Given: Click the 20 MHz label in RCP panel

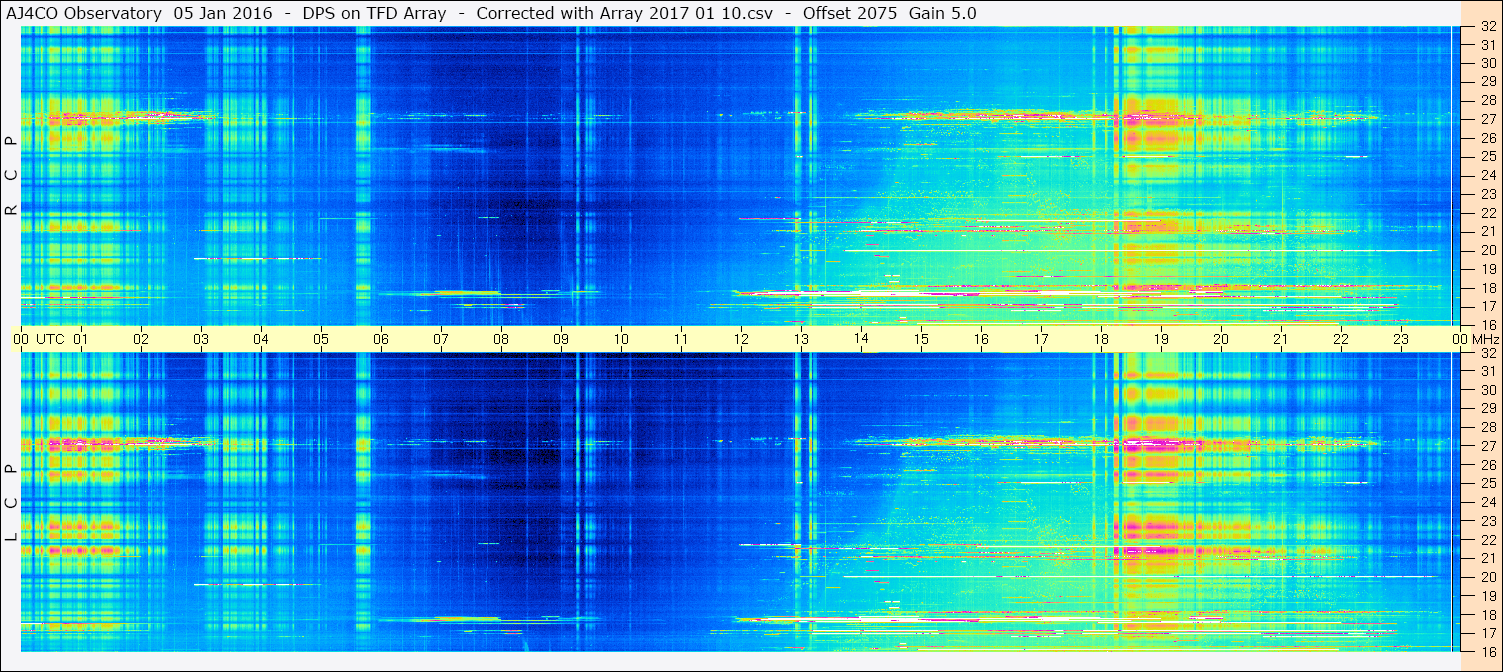Looking at the screenshot, I should (1487, 250).
